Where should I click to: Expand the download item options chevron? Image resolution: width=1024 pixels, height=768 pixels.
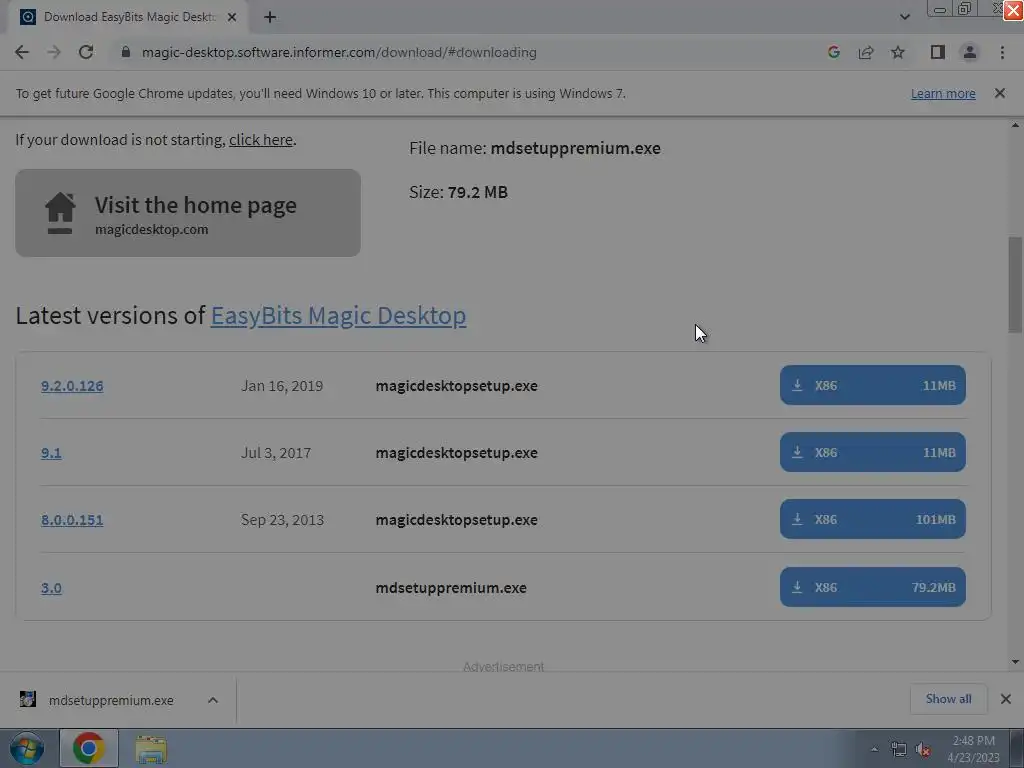213,700
